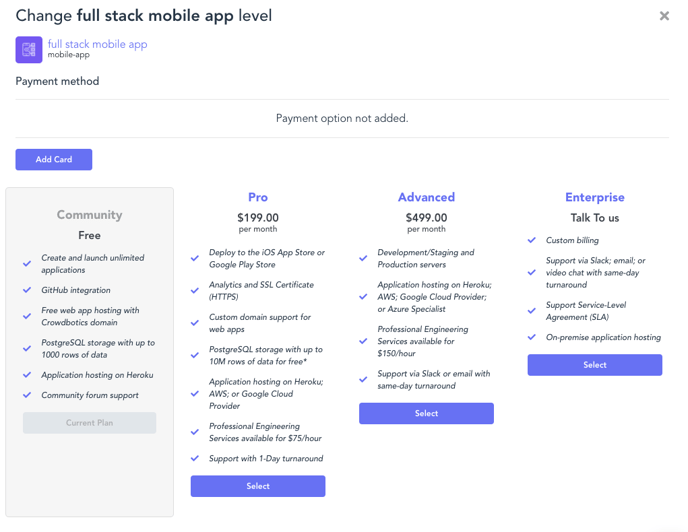Select the Advanced plan
The width and height of the screenshot is (688, 532).
point(426,413)
